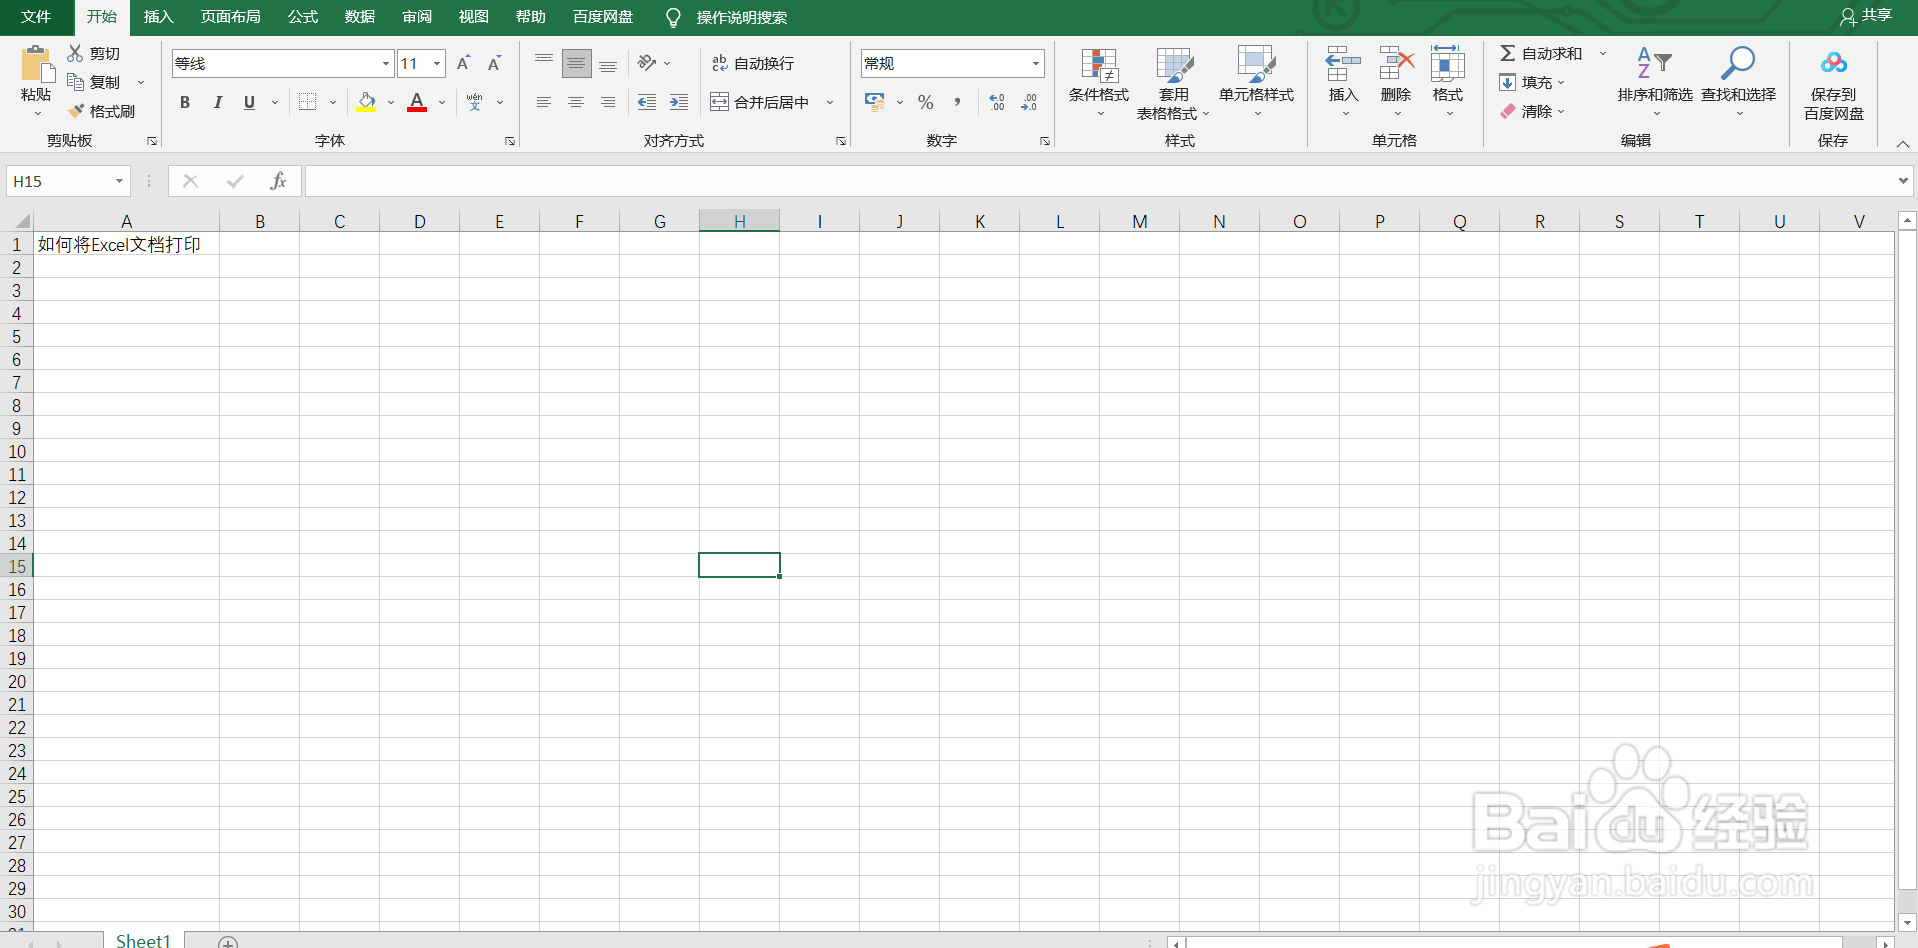Open the cell Format (格式) menu
The height and width of the screenshot is (948, 1918).
coord(1448,81)
